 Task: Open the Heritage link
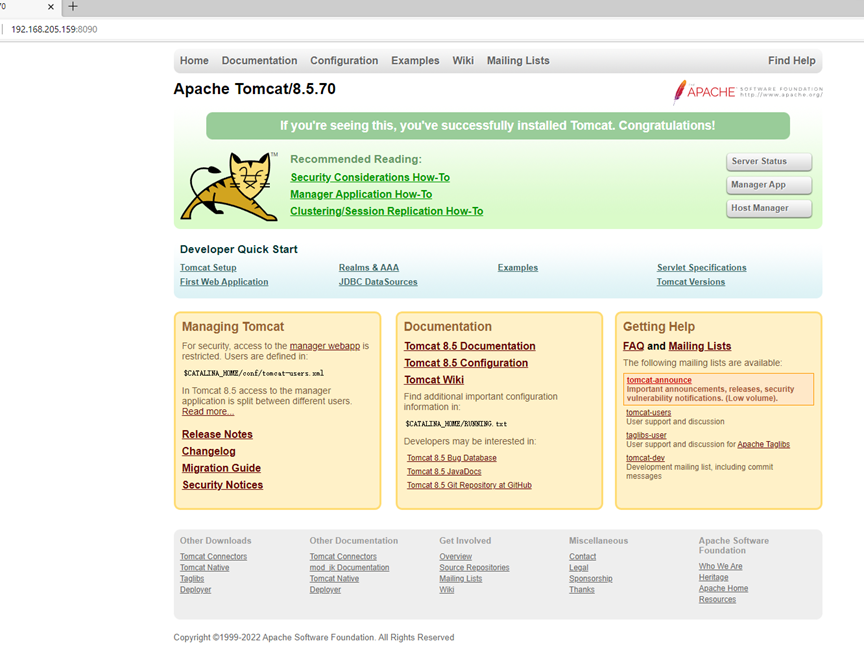[x=714, y=578]
